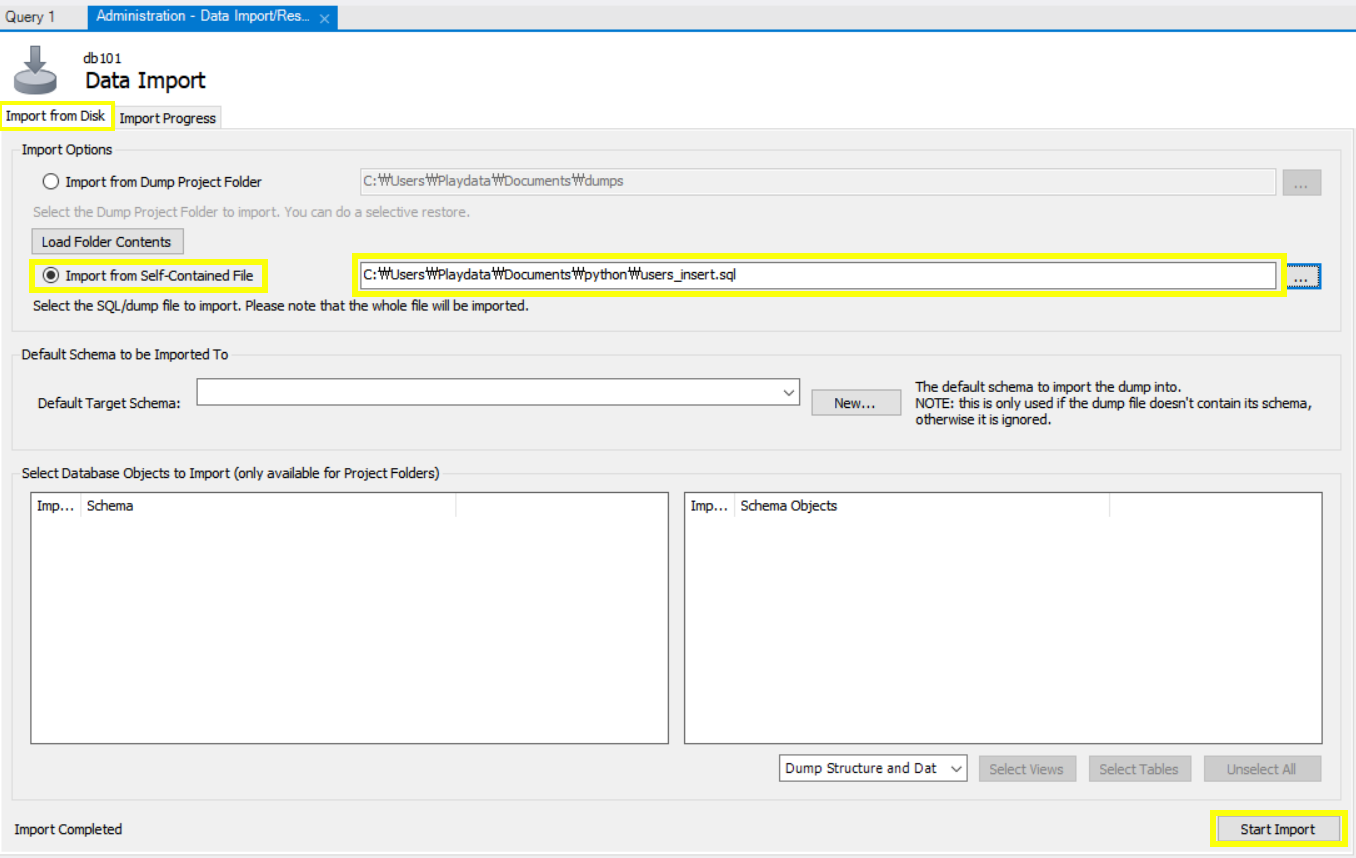Viewport: 1356px width, 858px height.
Task: Click the Start Import button
Action: [1278, 829]
